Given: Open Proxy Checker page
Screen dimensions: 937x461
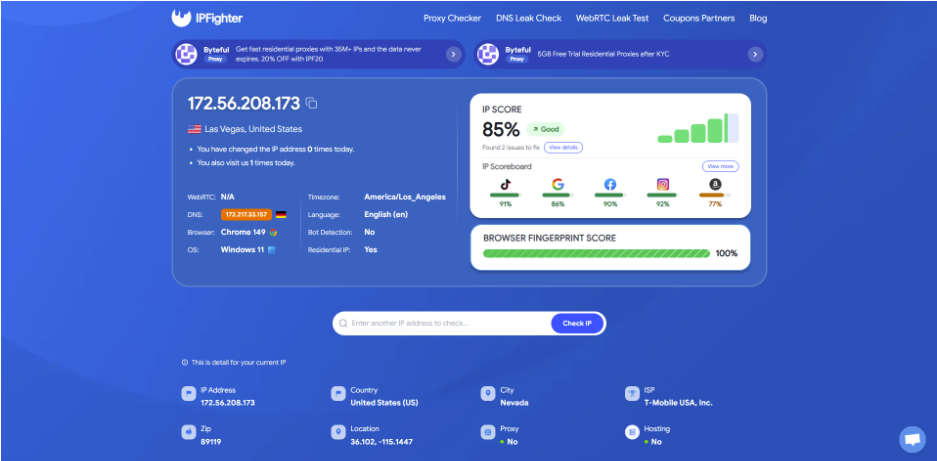Looking at the screenshot, I should point(452,19).
